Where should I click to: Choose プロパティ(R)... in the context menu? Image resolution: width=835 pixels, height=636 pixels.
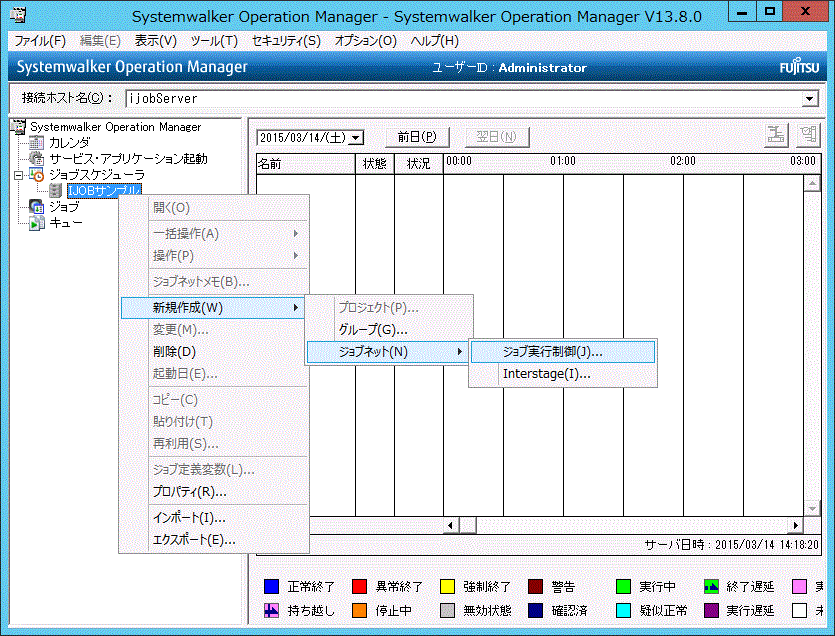(215, 492)
